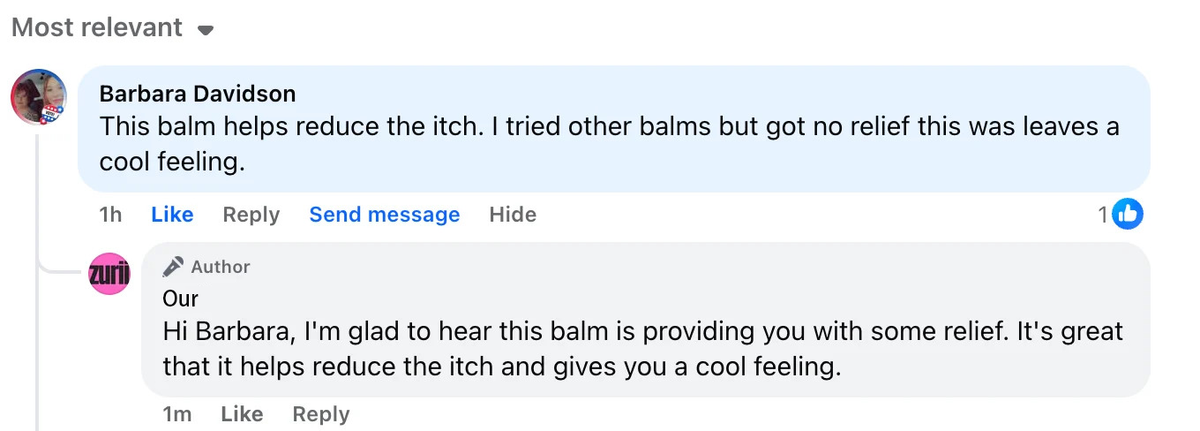Click the pink zurii page avatar

[109, 273]
